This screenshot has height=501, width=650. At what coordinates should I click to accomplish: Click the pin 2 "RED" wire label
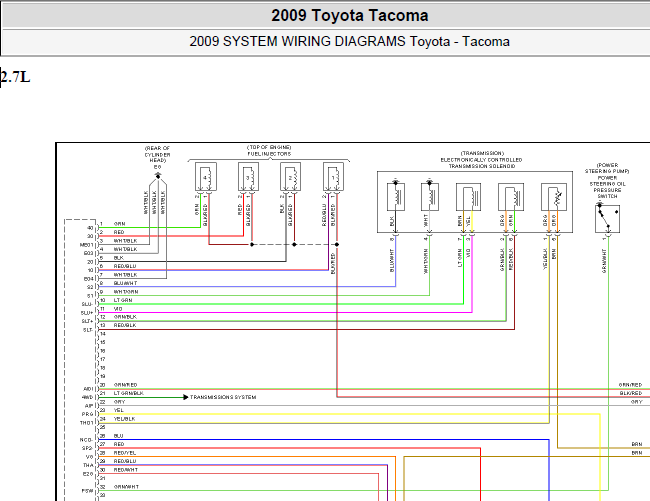pyautogui.click(x=119, y=232)
